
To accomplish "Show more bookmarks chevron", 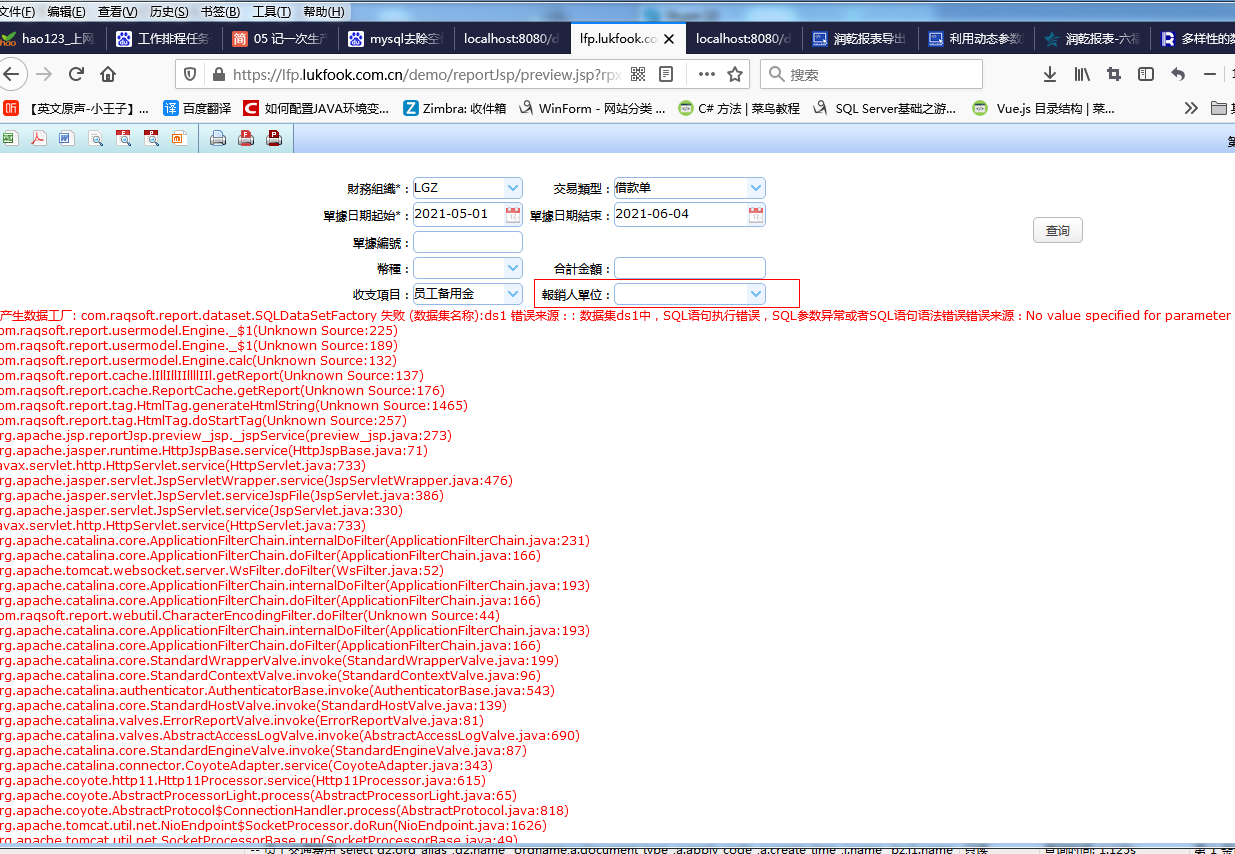I will pyautogui.click(x=1191, y=108).
